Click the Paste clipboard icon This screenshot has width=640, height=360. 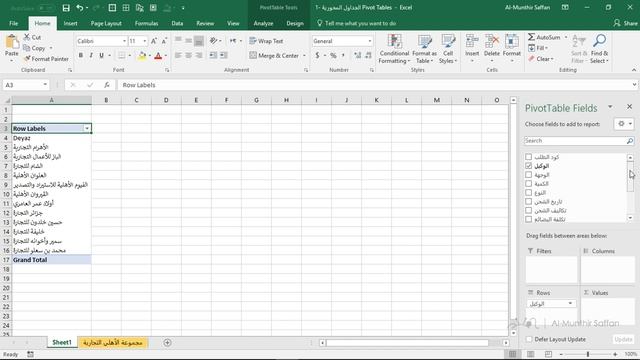(12, 42)
